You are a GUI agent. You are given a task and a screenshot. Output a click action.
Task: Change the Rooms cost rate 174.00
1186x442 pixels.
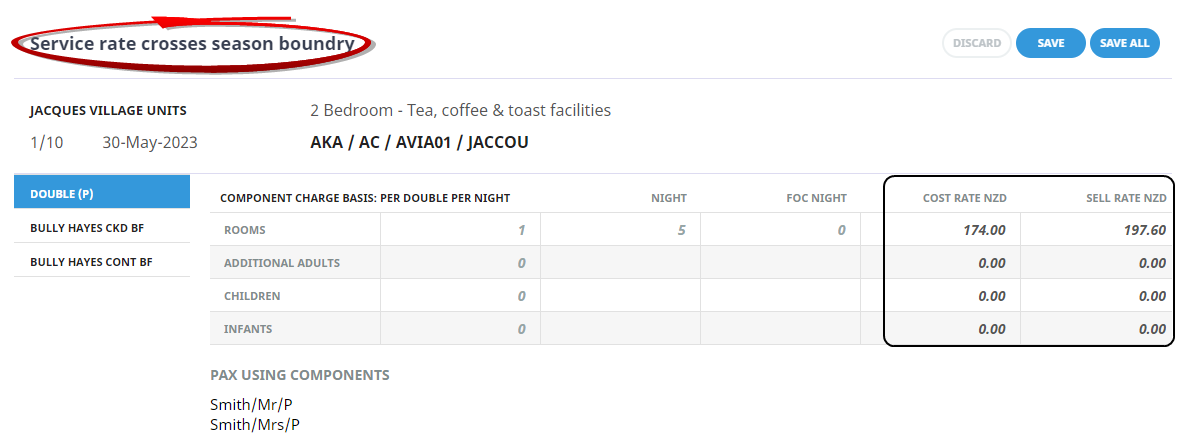[950, 230]
